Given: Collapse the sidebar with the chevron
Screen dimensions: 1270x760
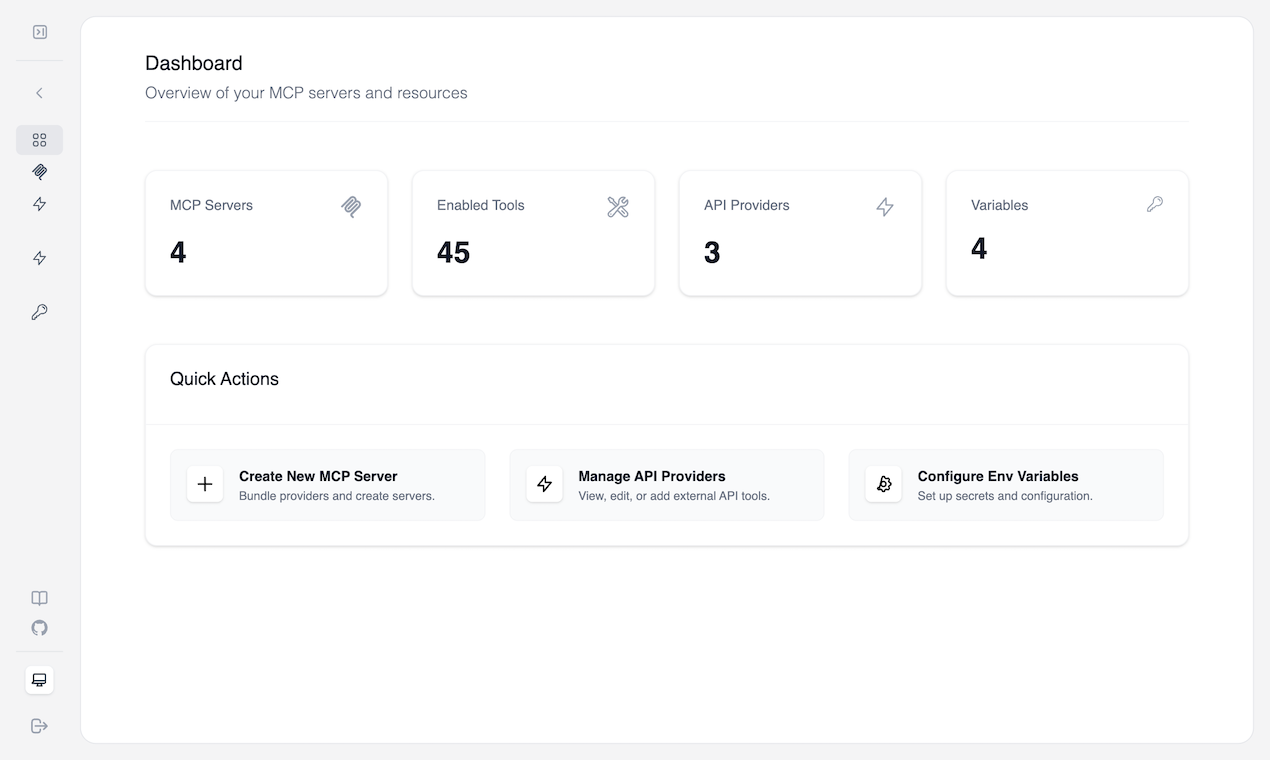Looking at the screenshot, I should [39, 92].
